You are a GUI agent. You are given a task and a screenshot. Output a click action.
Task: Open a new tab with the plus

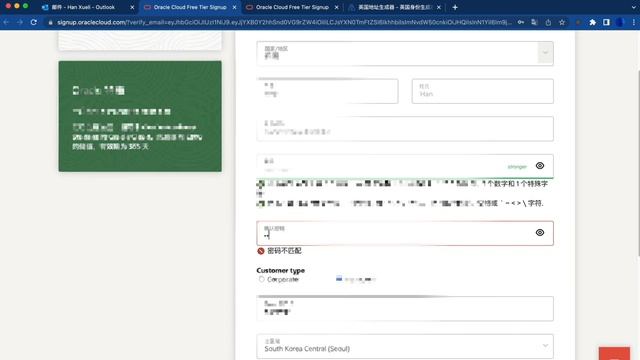[455, 7]
